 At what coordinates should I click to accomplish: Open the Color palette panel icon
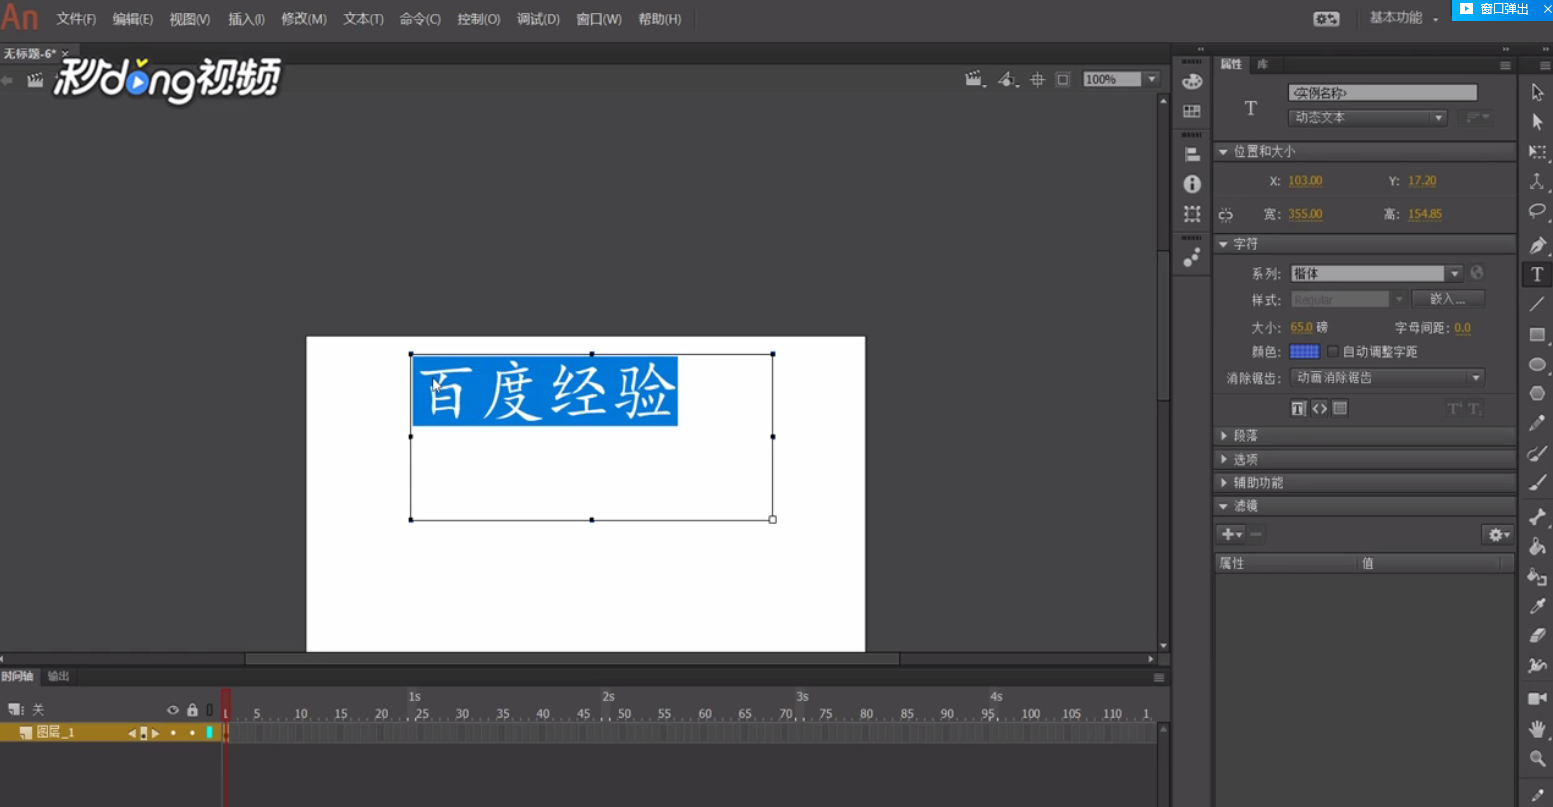pos(1191,82)
